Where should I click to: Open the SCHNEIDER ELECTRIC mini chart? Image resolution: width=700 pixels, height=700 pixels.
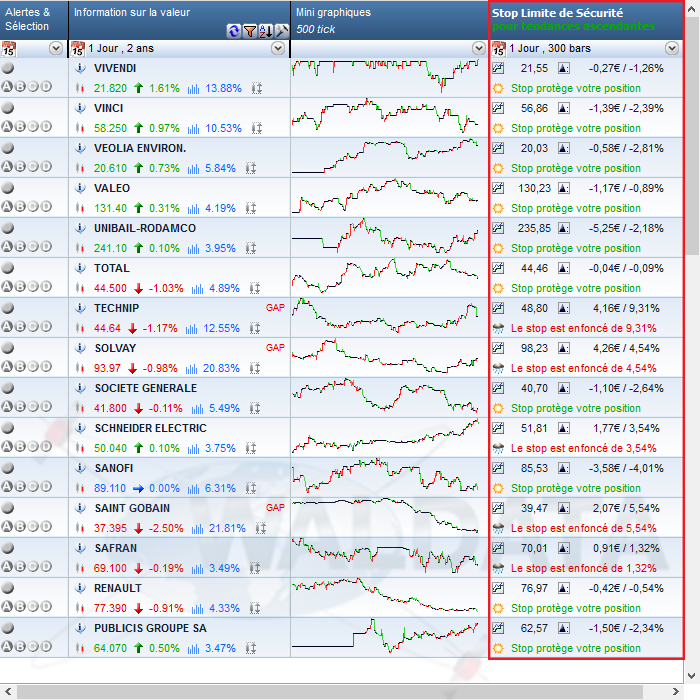click(385, 436)
